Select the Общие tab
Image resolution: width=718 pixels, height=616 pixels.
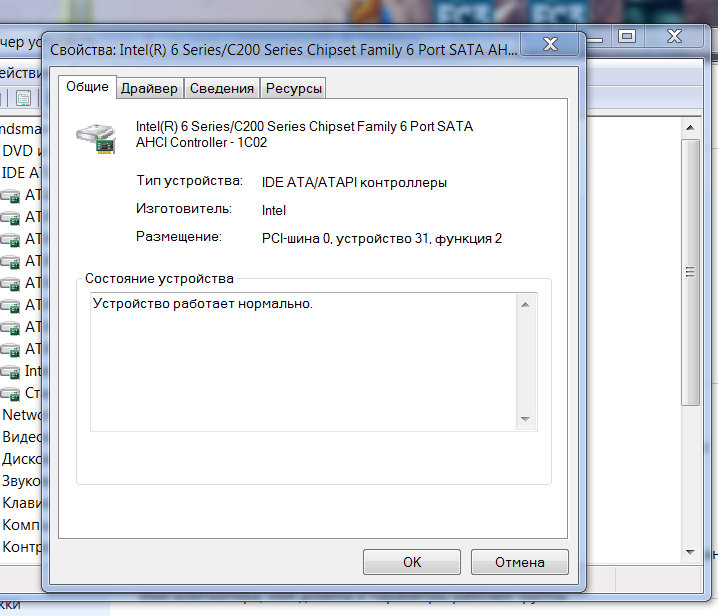click(87, 86)
